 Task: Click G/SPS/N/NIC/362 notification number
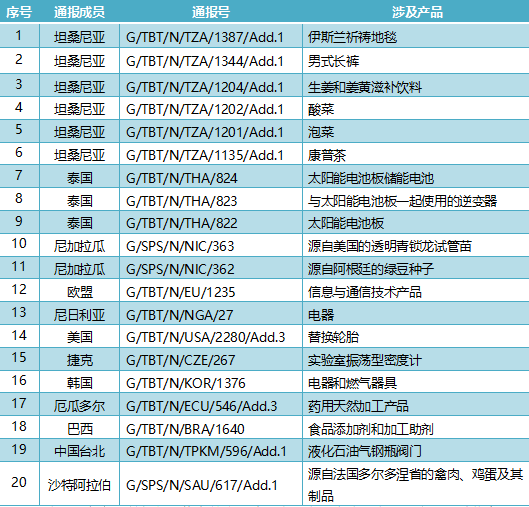coord(180,269)
